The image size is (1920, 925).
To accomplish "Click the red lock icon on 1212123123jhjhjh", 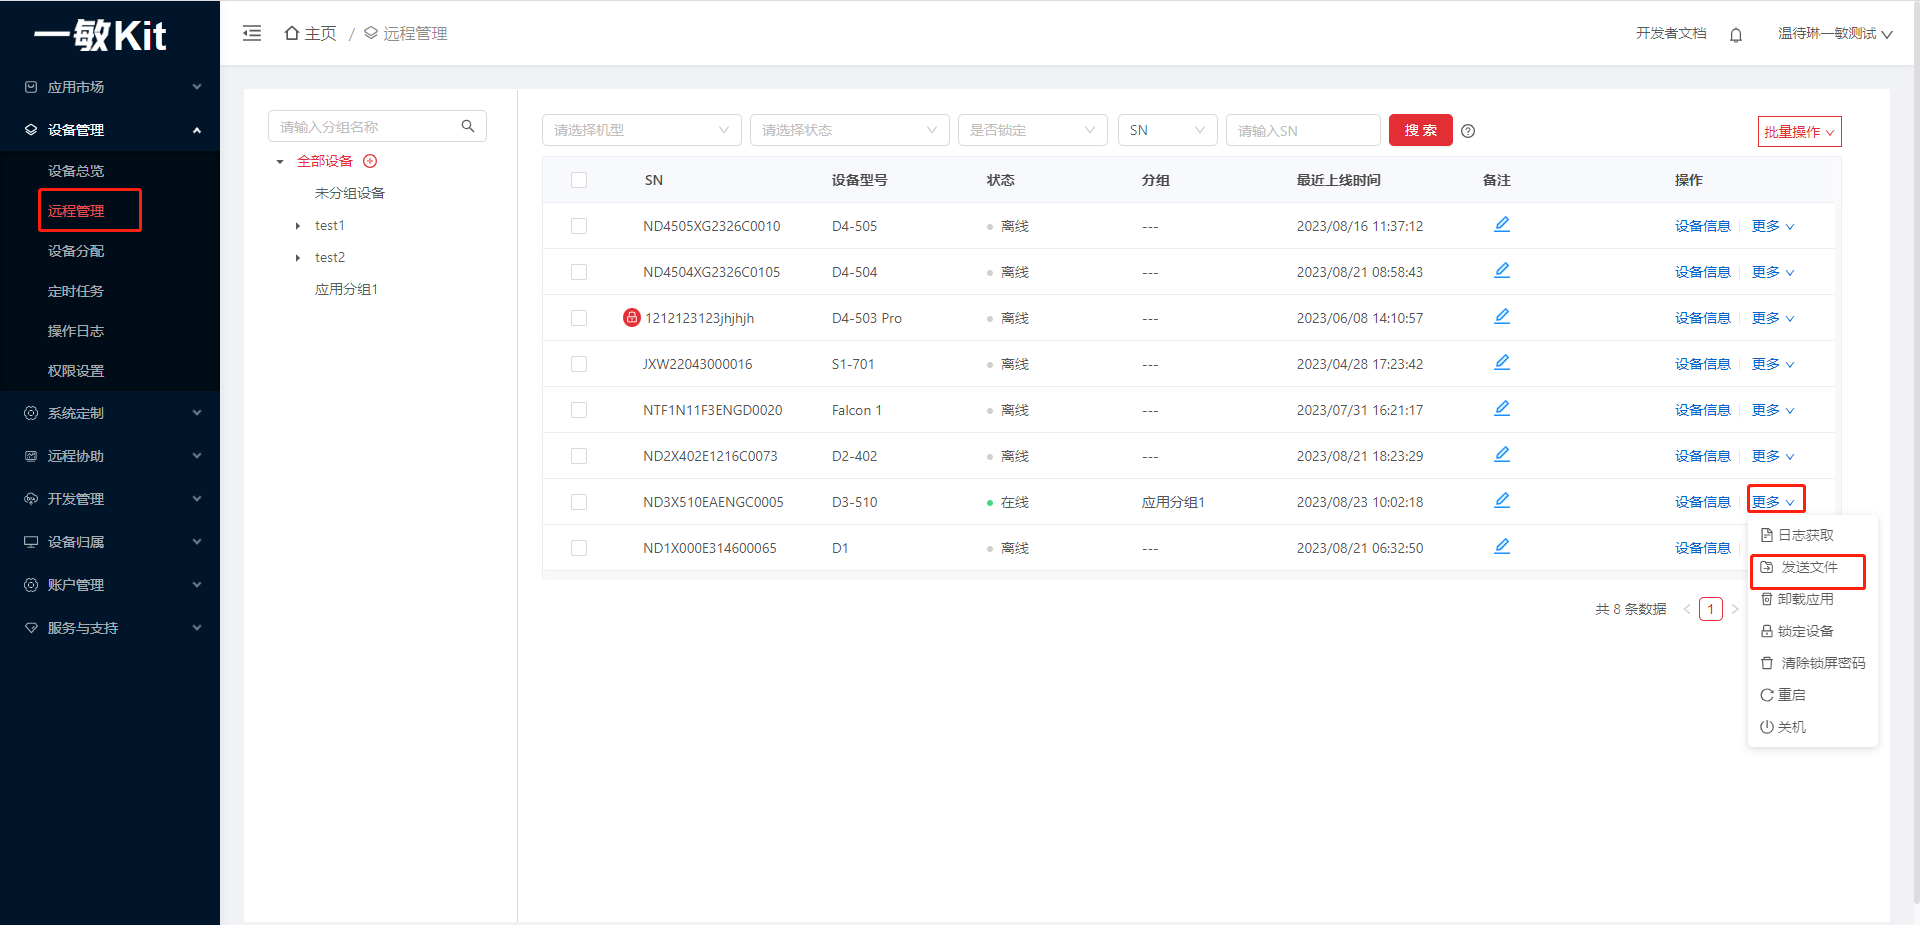I will pos(631,318).
